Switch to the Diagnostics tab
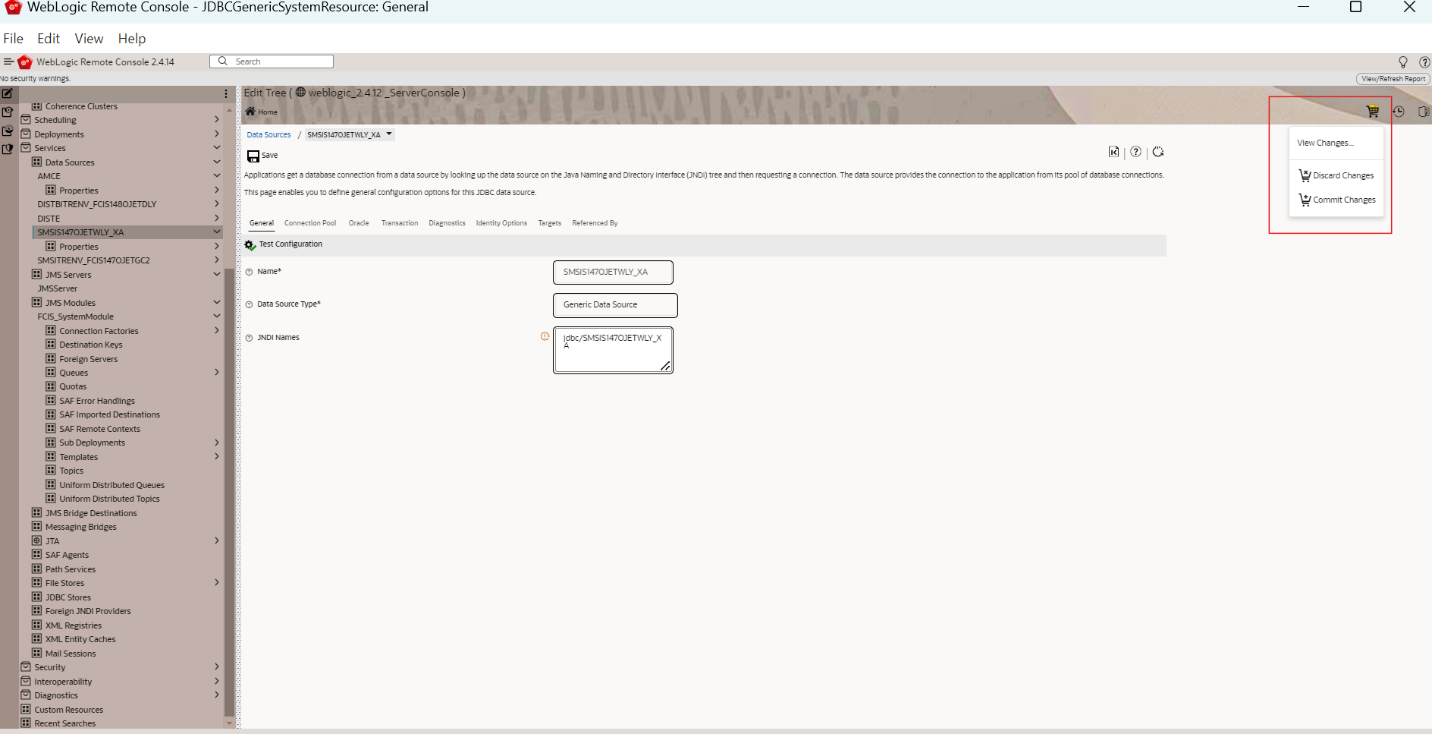1432x734 pixels. tap(447, 223)
